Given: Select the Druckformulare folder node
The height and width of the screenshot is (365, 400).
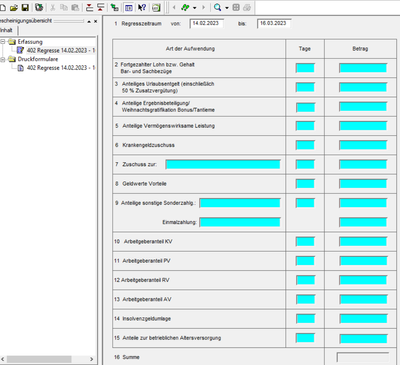Looking at the screenshot, I should (38, 59).
